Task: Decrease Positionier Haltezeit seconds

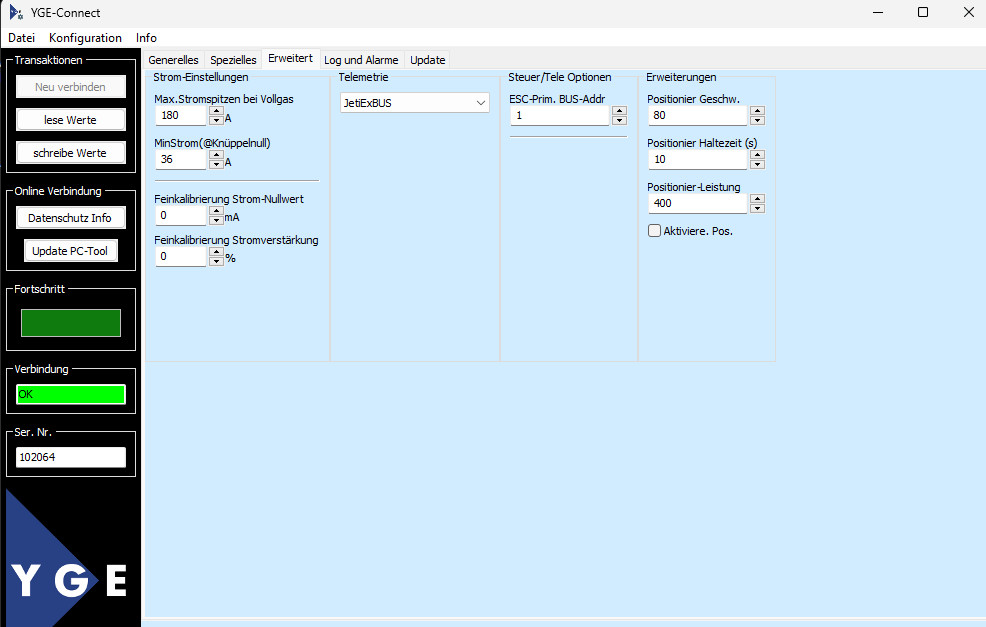Action: click(758, 164)
